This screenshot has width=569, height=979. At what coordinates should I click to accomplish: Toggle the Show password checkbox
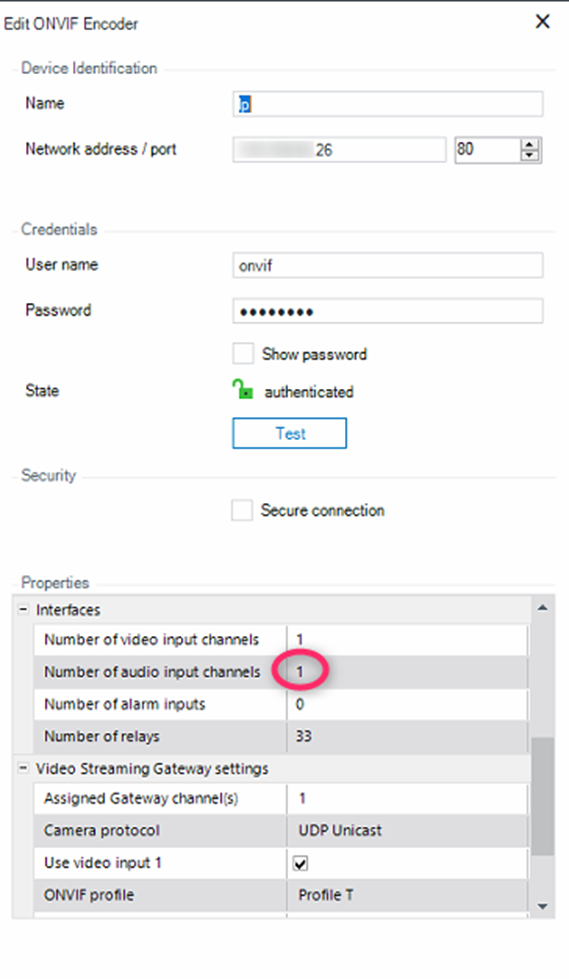243,353
